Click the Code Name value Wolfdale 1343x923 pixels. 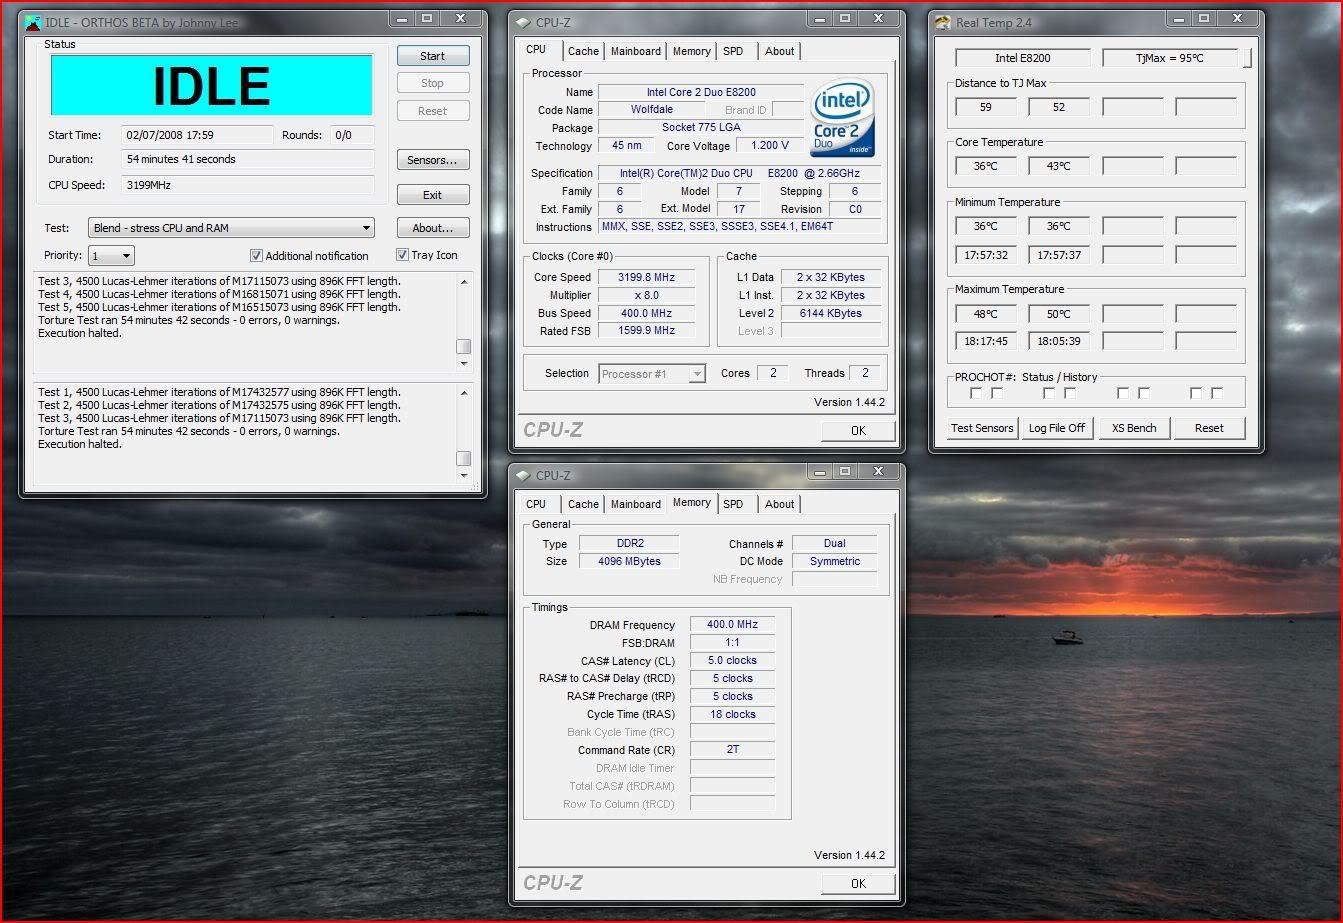coord(652,110)
